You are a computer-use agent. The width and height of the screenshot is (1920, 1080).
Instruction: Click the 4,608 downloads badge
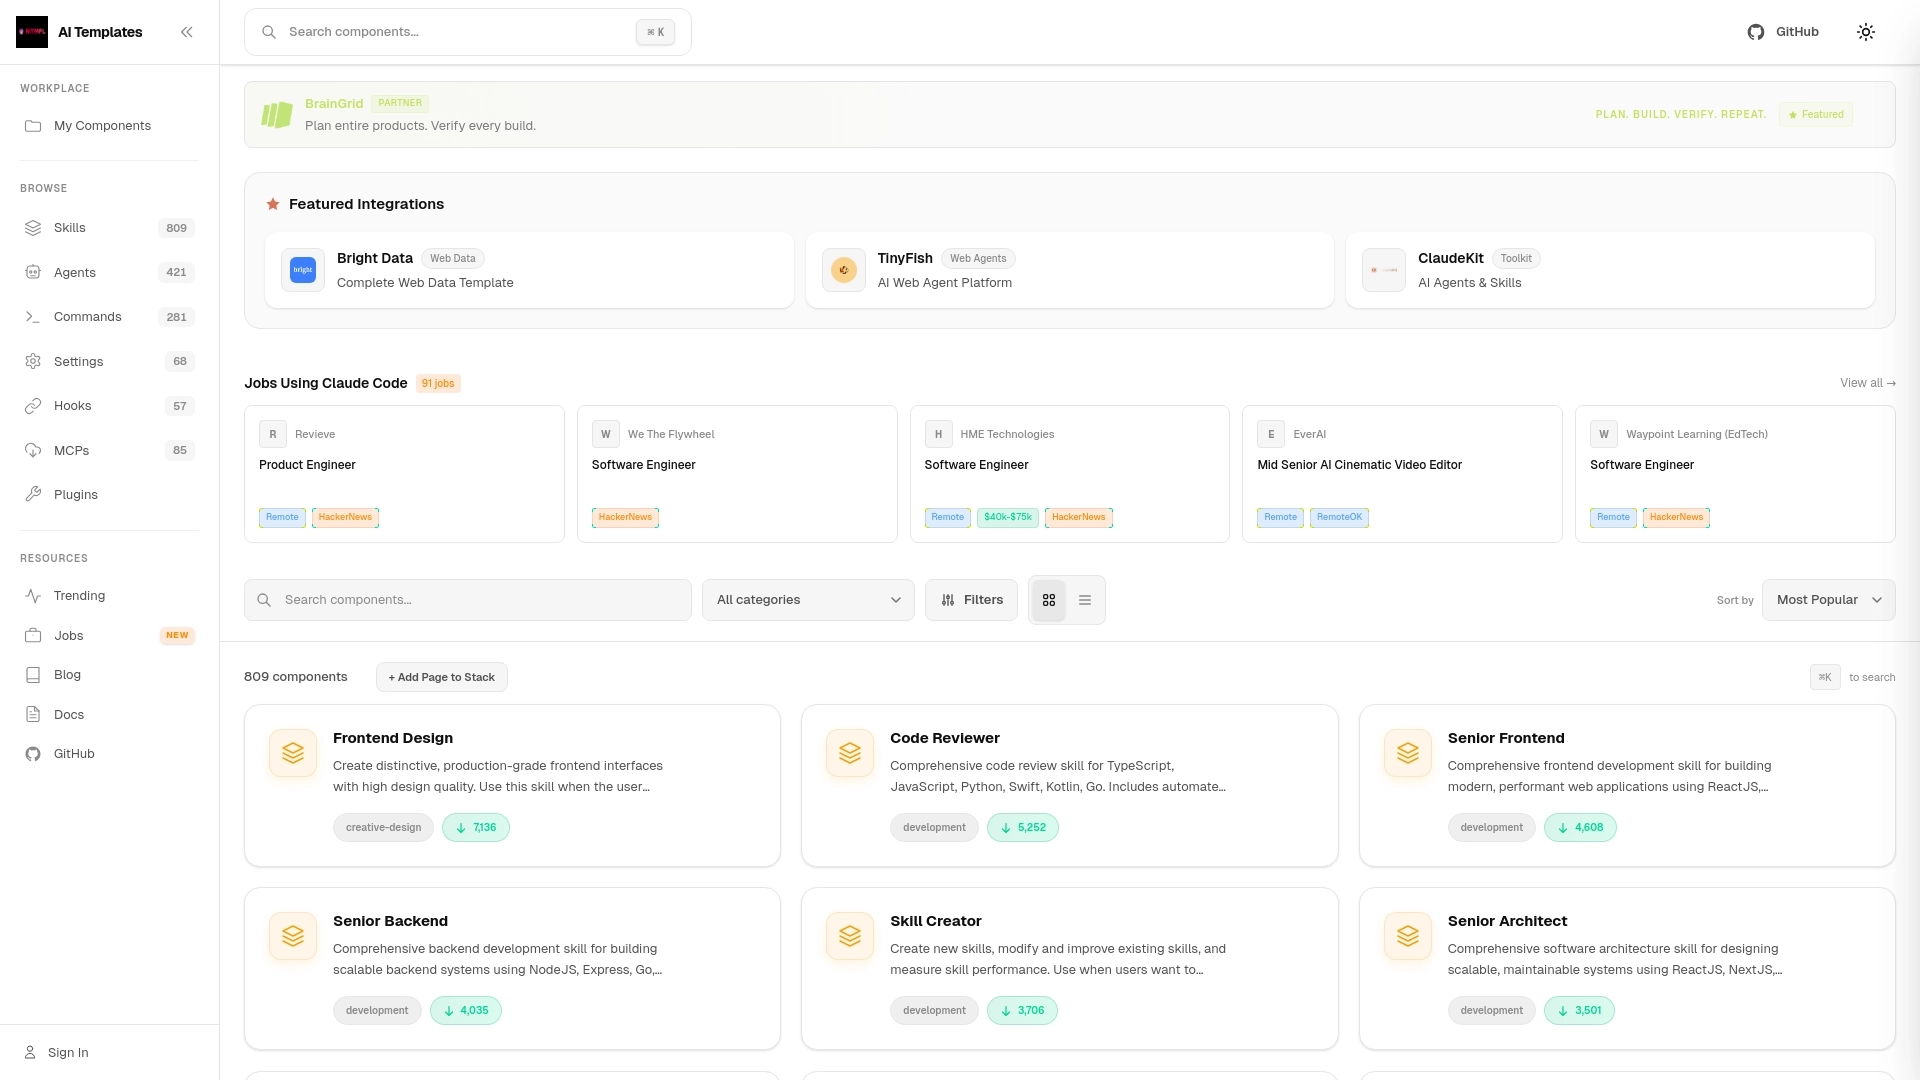[x=1580, y=827]
